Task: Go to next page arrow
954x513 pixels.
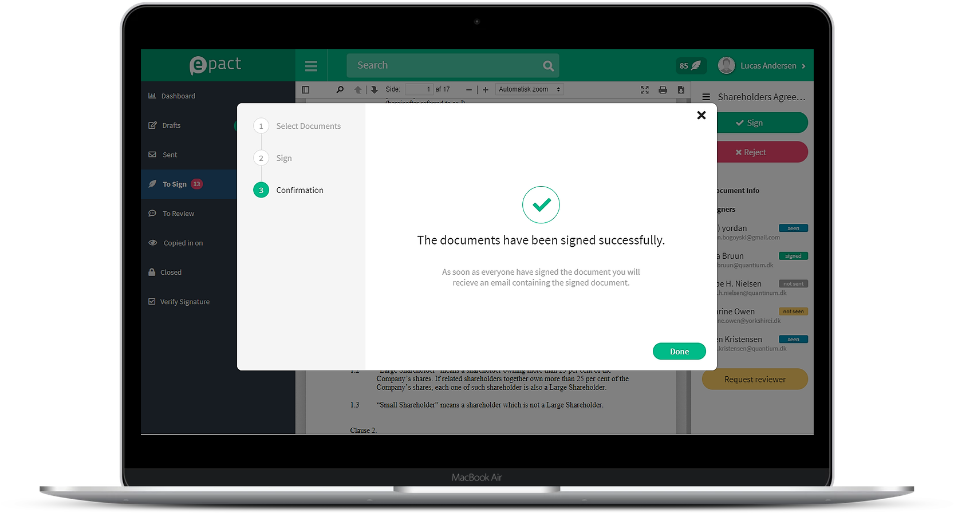Action: click(374, 89)
